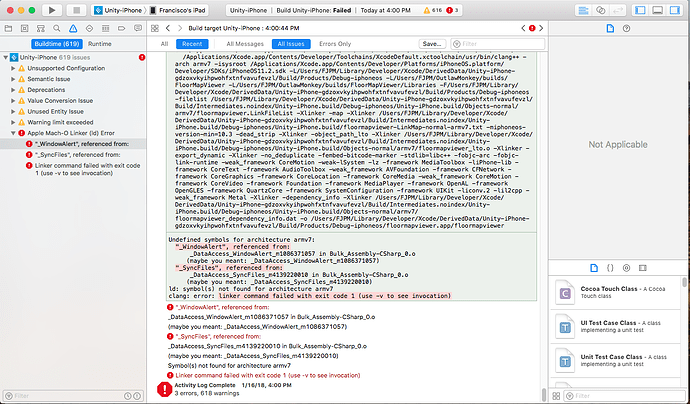Open Test navigator diamond icon
Image resolution: width=690 pixels, height=404 pixels.
89,29
